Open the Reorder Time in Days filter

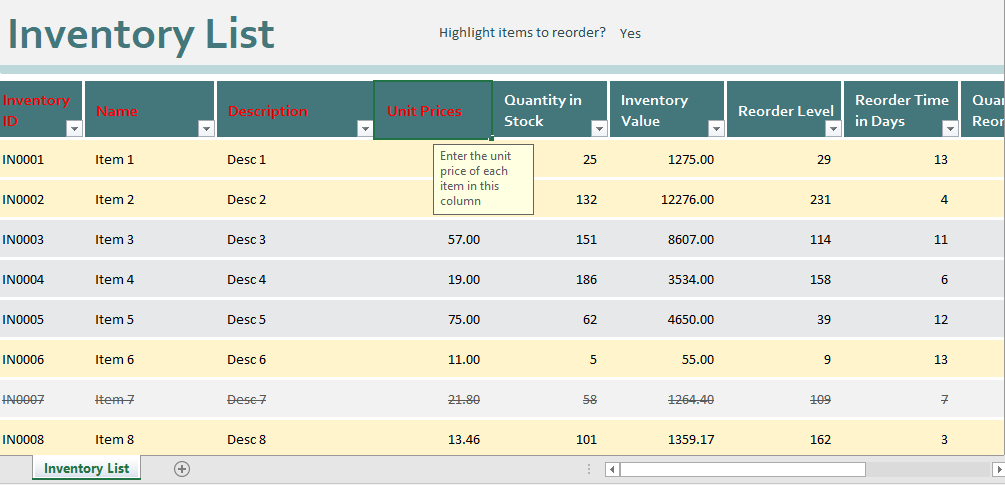click(950, 129)
